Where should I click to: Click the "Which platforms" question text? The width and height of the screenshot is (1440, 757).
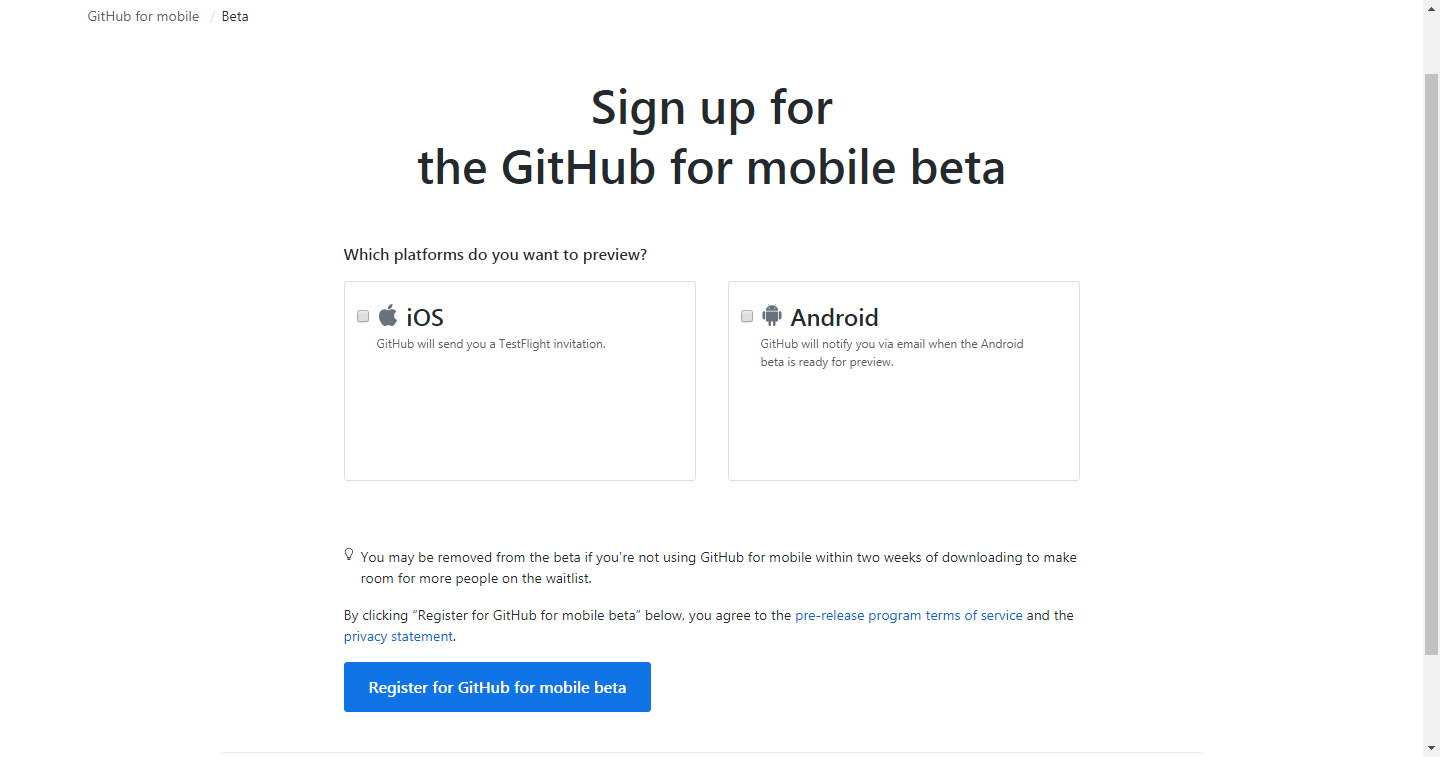[495, 255]
